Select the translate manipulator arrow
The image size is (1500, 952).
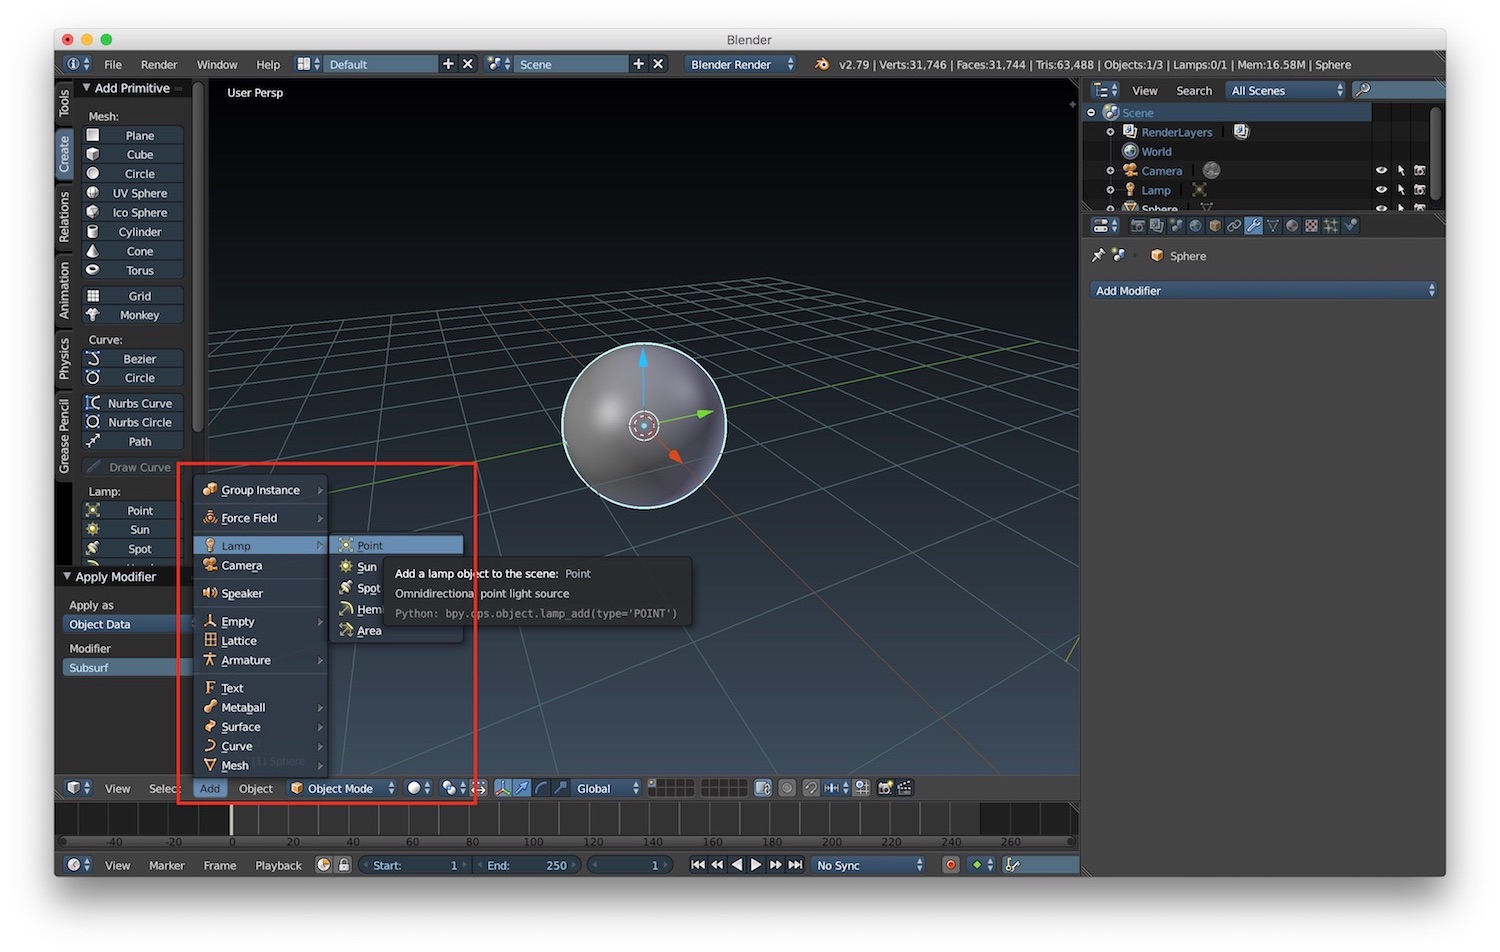523,788
